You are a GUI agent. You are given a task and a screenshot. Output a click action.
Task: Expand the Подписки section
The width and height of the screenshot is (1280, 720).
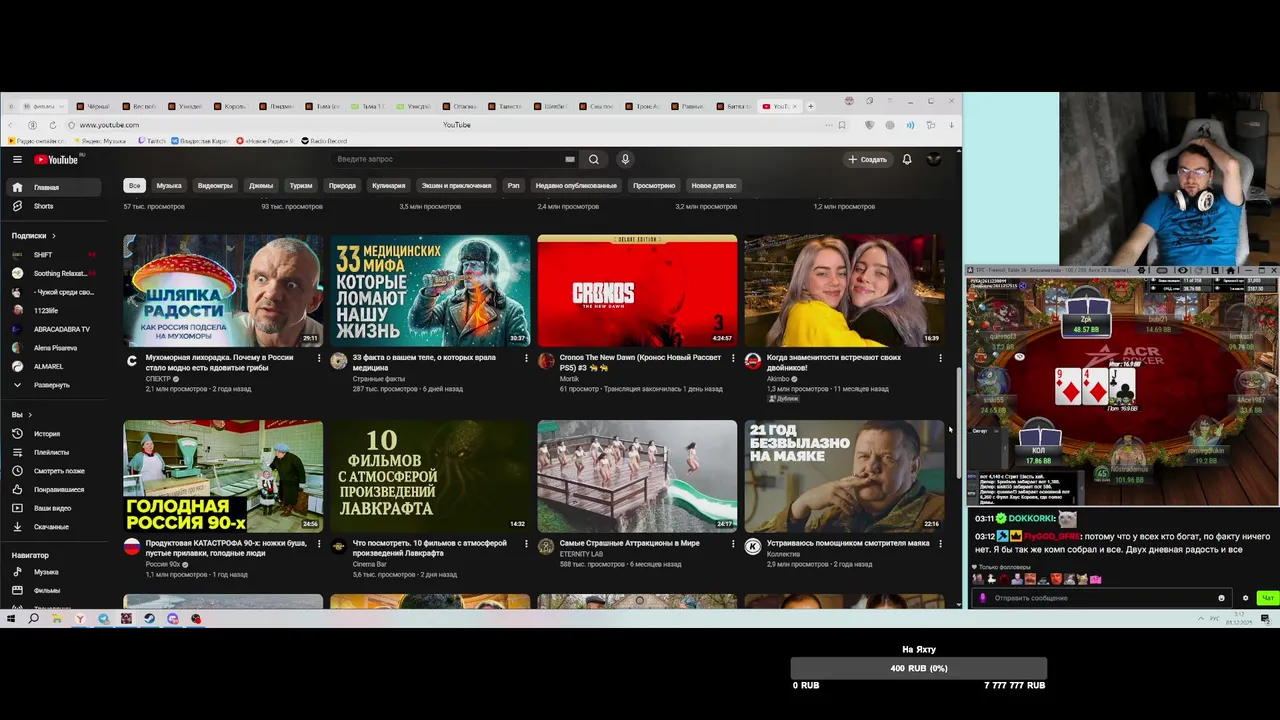(34, 236)
